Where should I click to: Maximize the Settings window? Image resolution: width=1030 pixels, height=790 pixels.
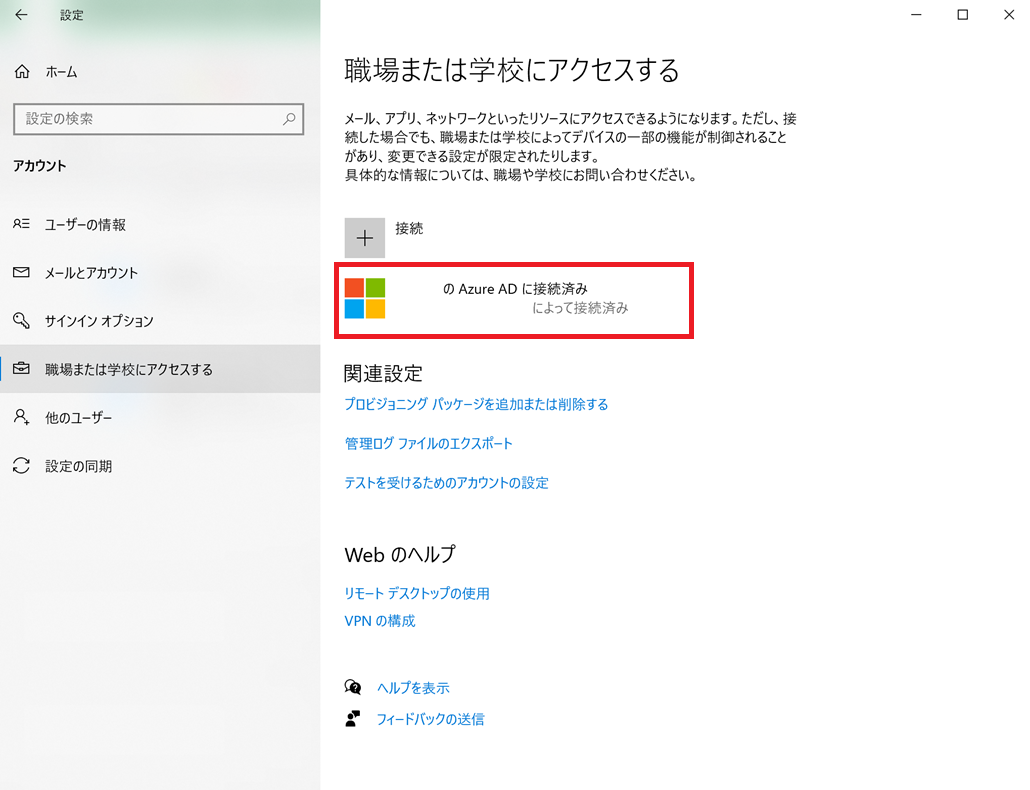(962, 14)
